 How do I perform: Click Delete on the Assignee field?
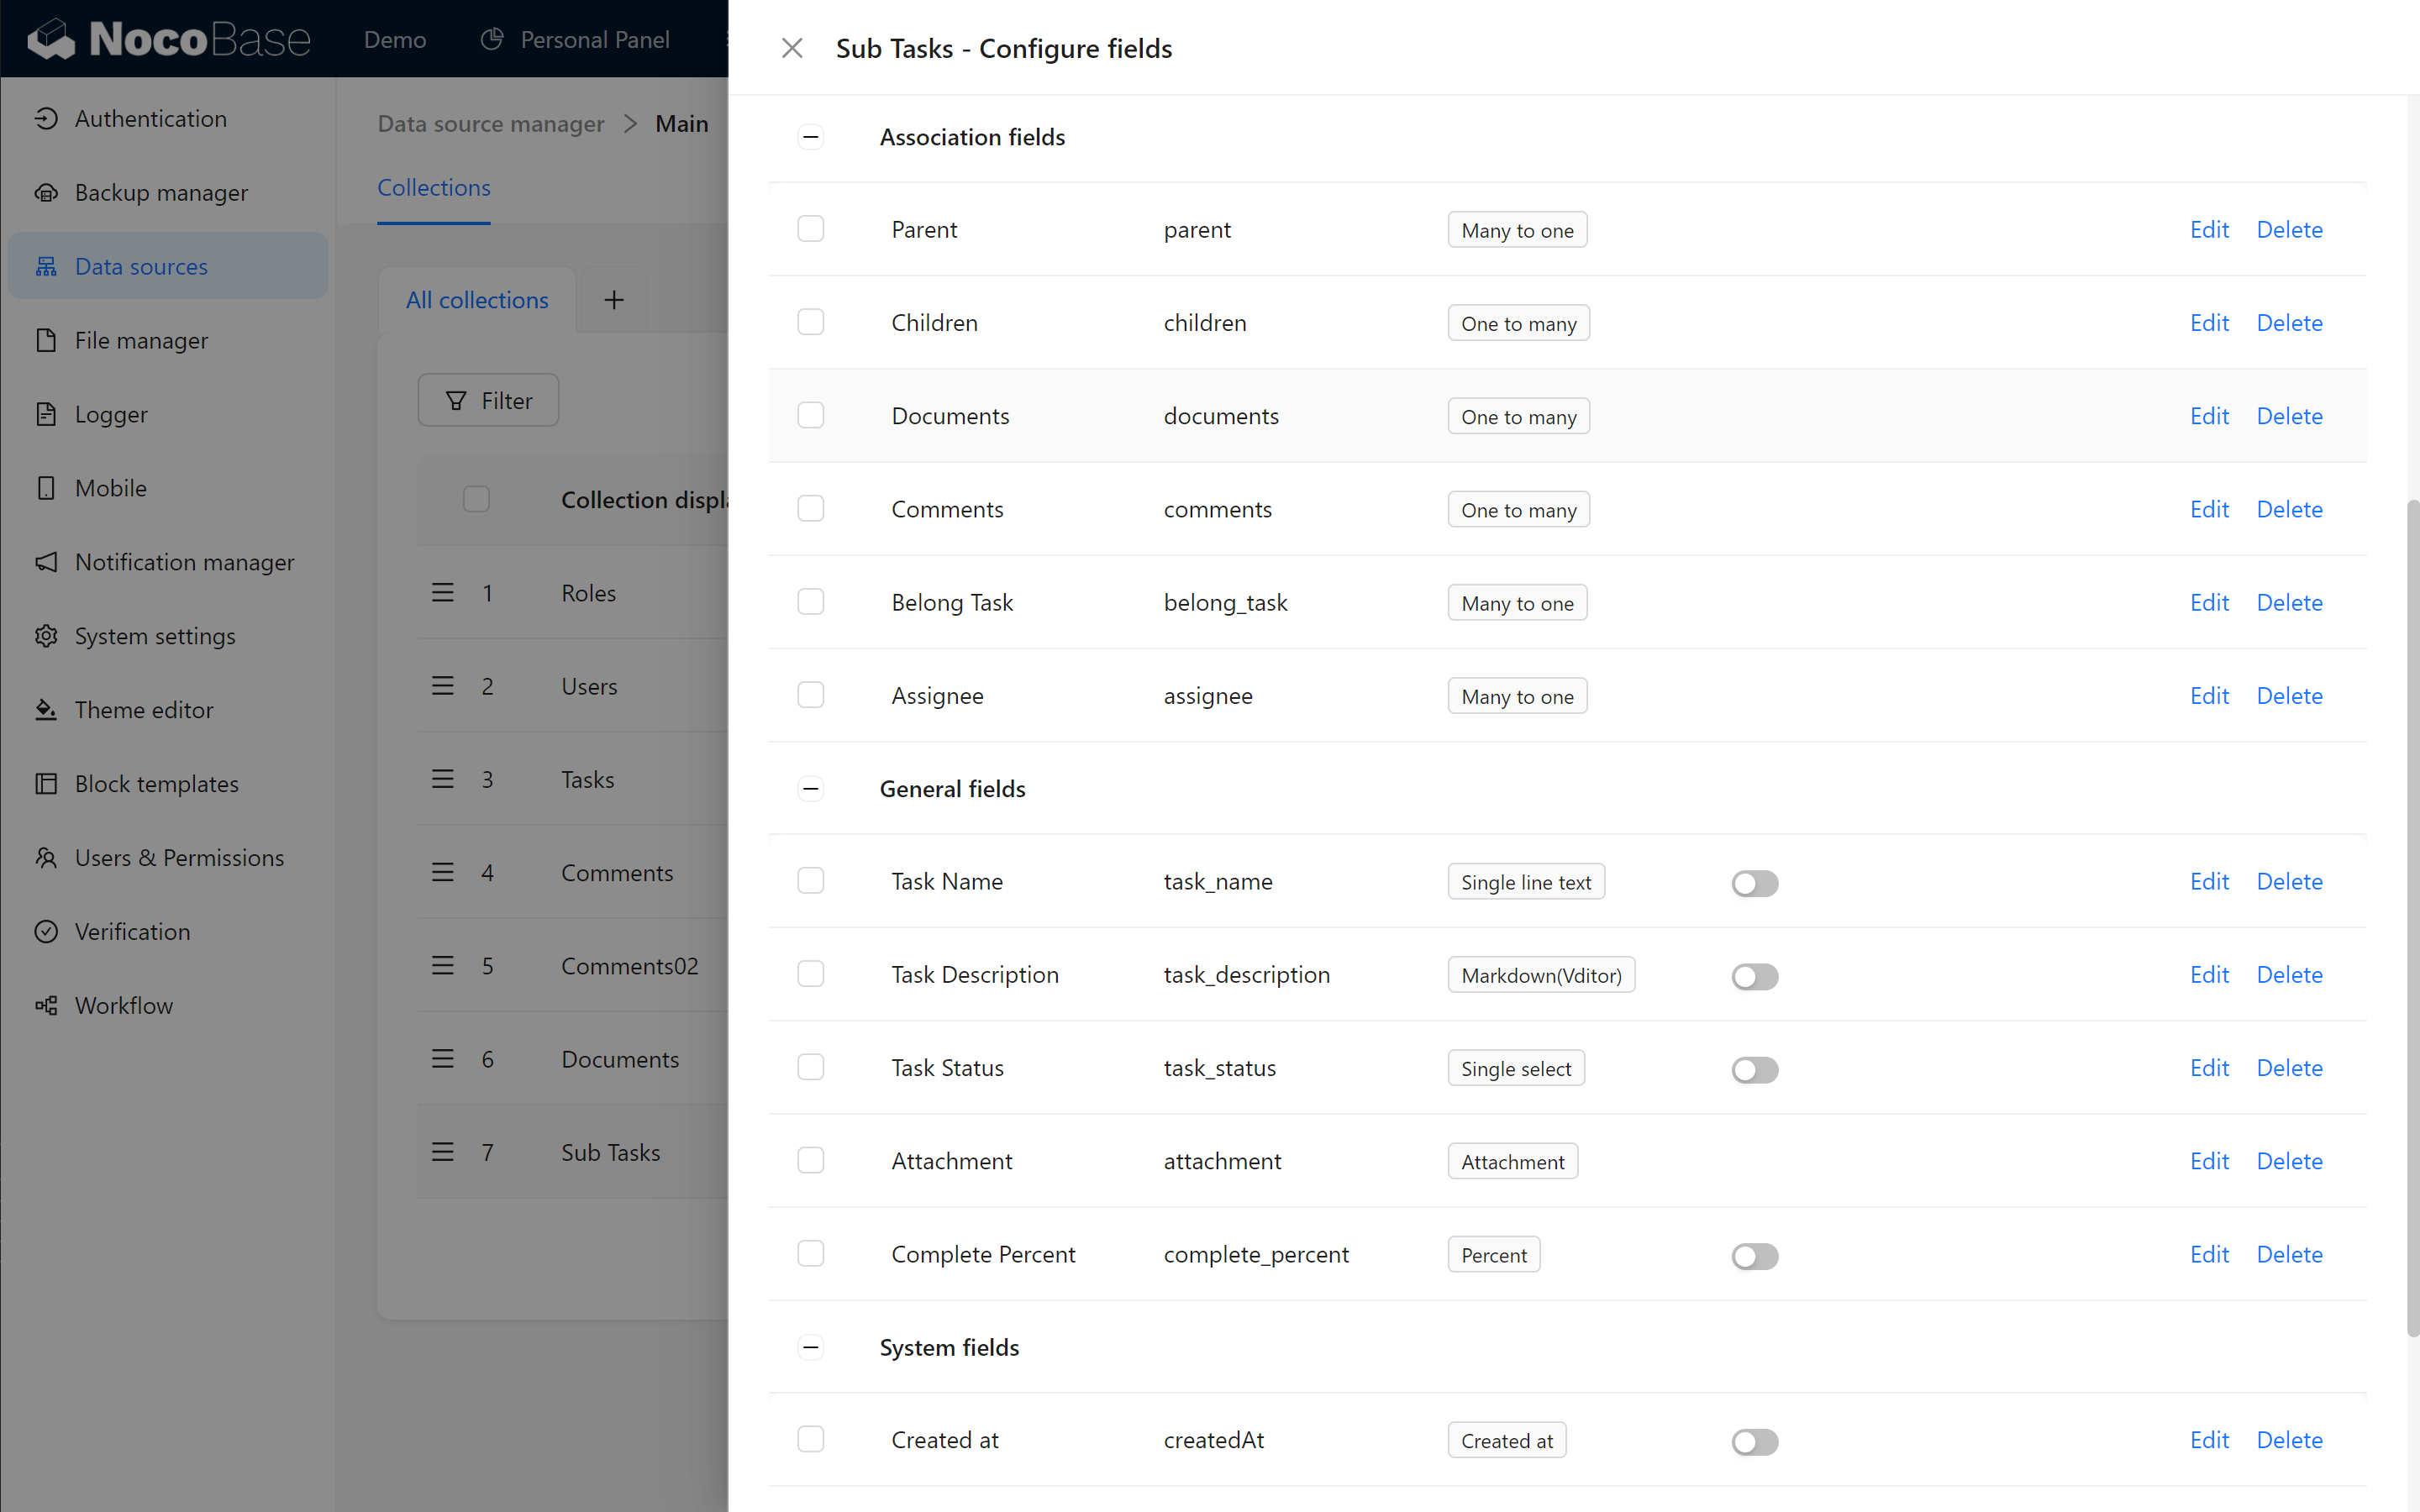tap(2289, 695)
